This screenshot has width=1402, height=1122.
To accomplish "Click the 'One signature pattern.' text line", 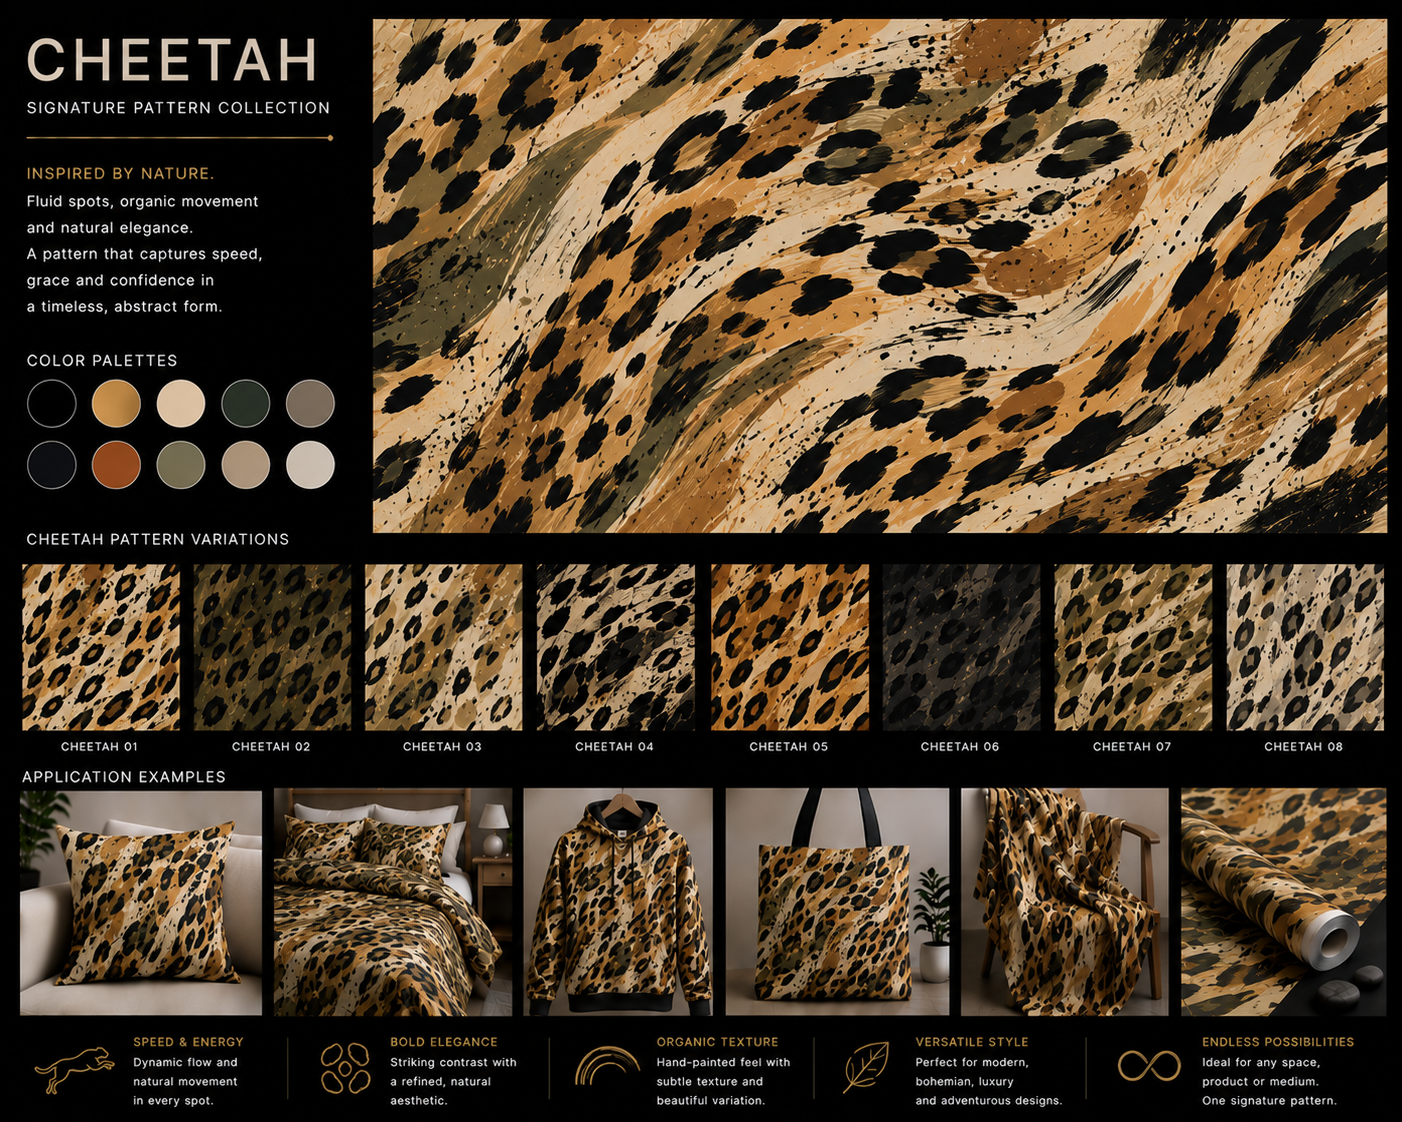I will click(1269, 1101).
